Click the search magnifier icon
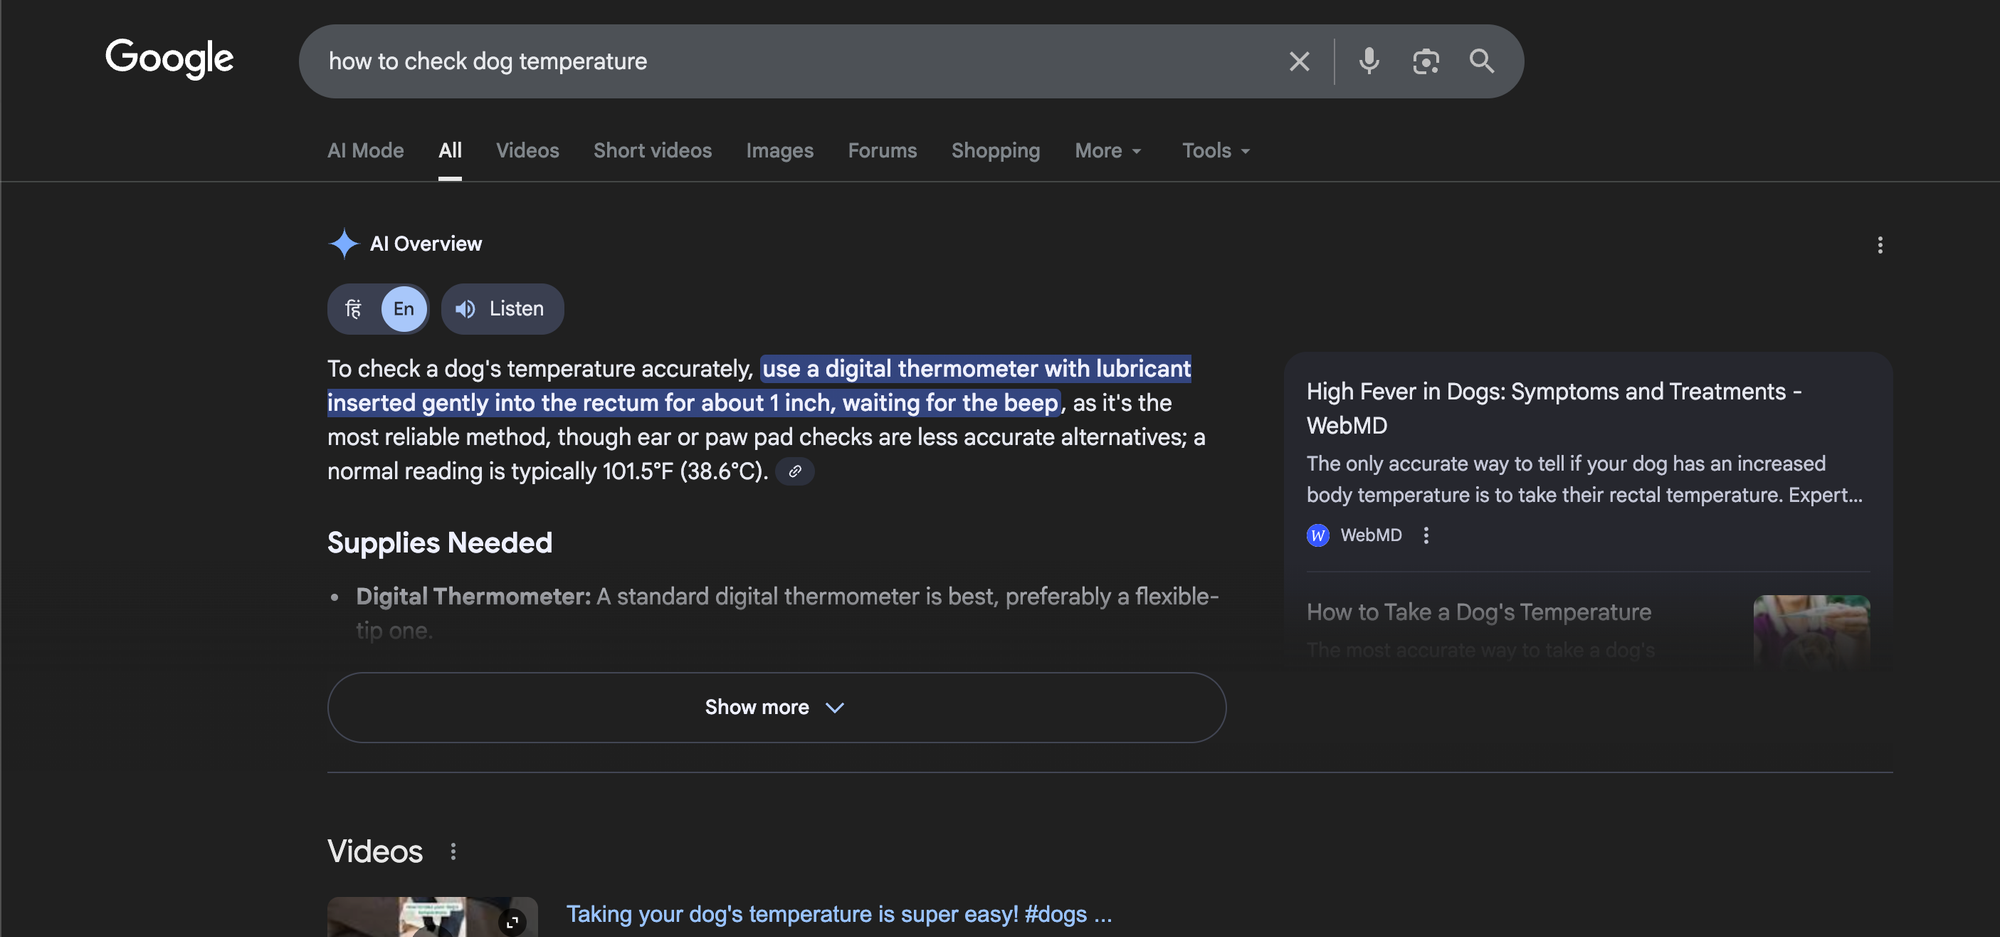Image resolution: width=2000 pixels, height=937 pixels. click(x=1482, y=61)
